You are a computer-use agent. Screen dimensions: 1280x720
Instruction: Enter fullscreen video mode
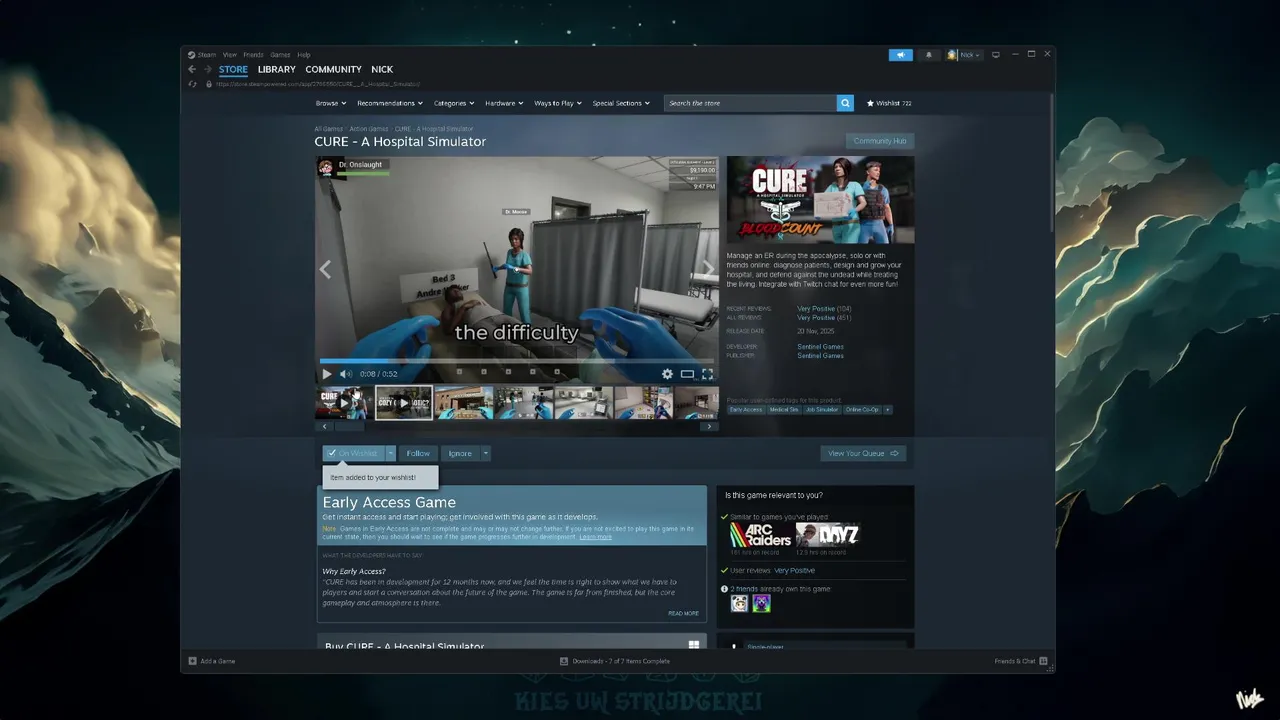tap(707, 374)
